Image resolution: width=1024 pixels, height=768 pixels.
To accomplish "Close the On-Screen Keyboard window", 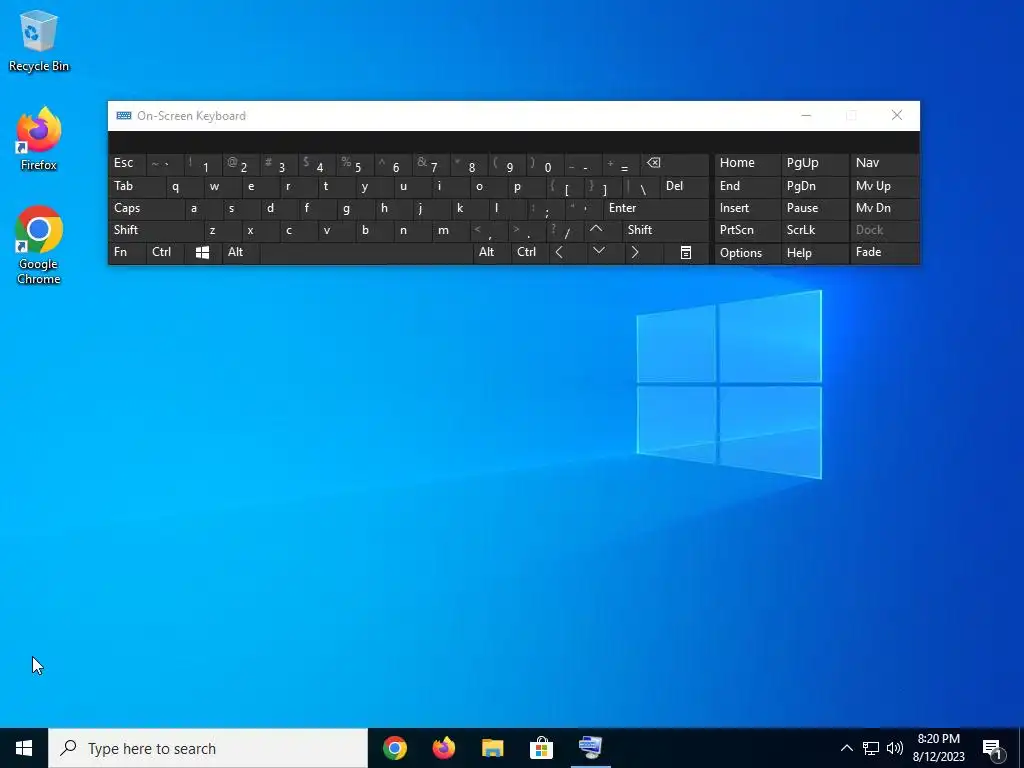I will (x=897, y=116).
